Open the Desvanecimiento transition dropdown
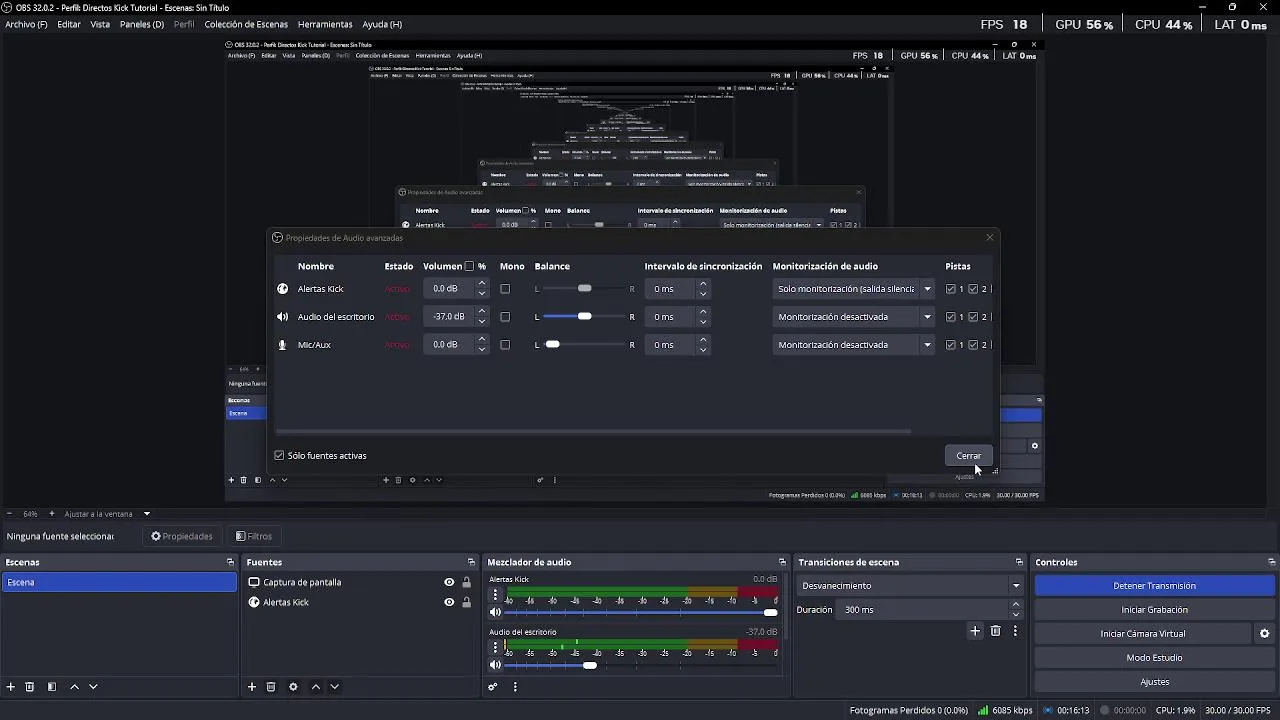 [910, 586]
